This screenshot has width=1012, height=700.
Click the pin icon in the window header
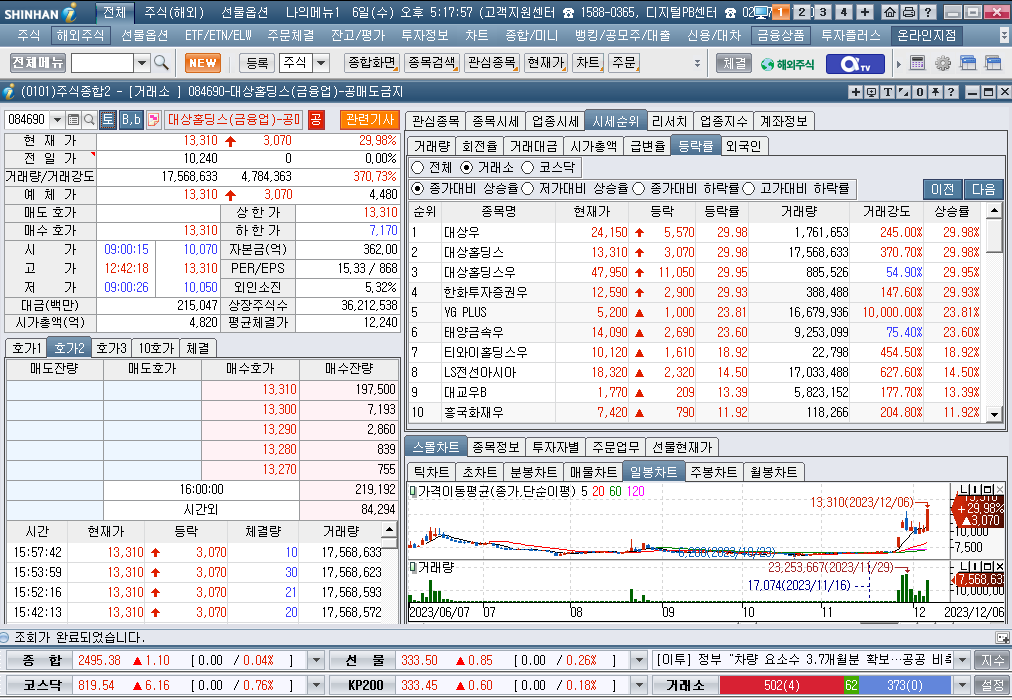coord(935,92)
